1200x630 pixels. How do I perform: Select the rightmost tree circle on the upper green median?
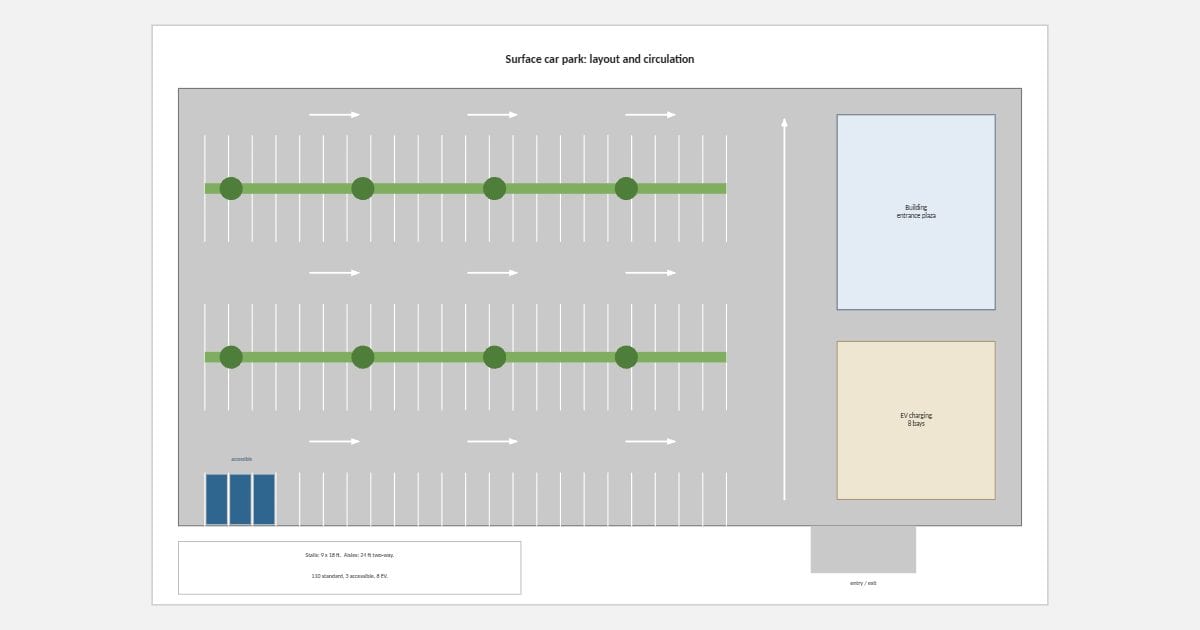point(626,188)
